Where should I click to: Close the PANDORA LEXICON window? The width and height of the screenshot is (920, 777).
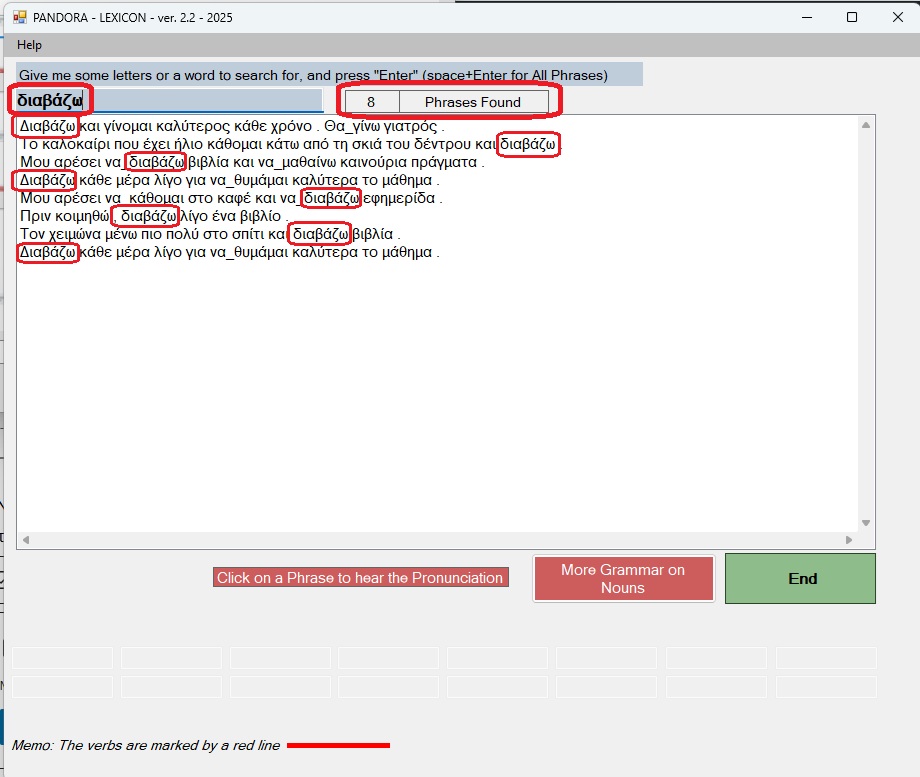click(x=896, y=17)
